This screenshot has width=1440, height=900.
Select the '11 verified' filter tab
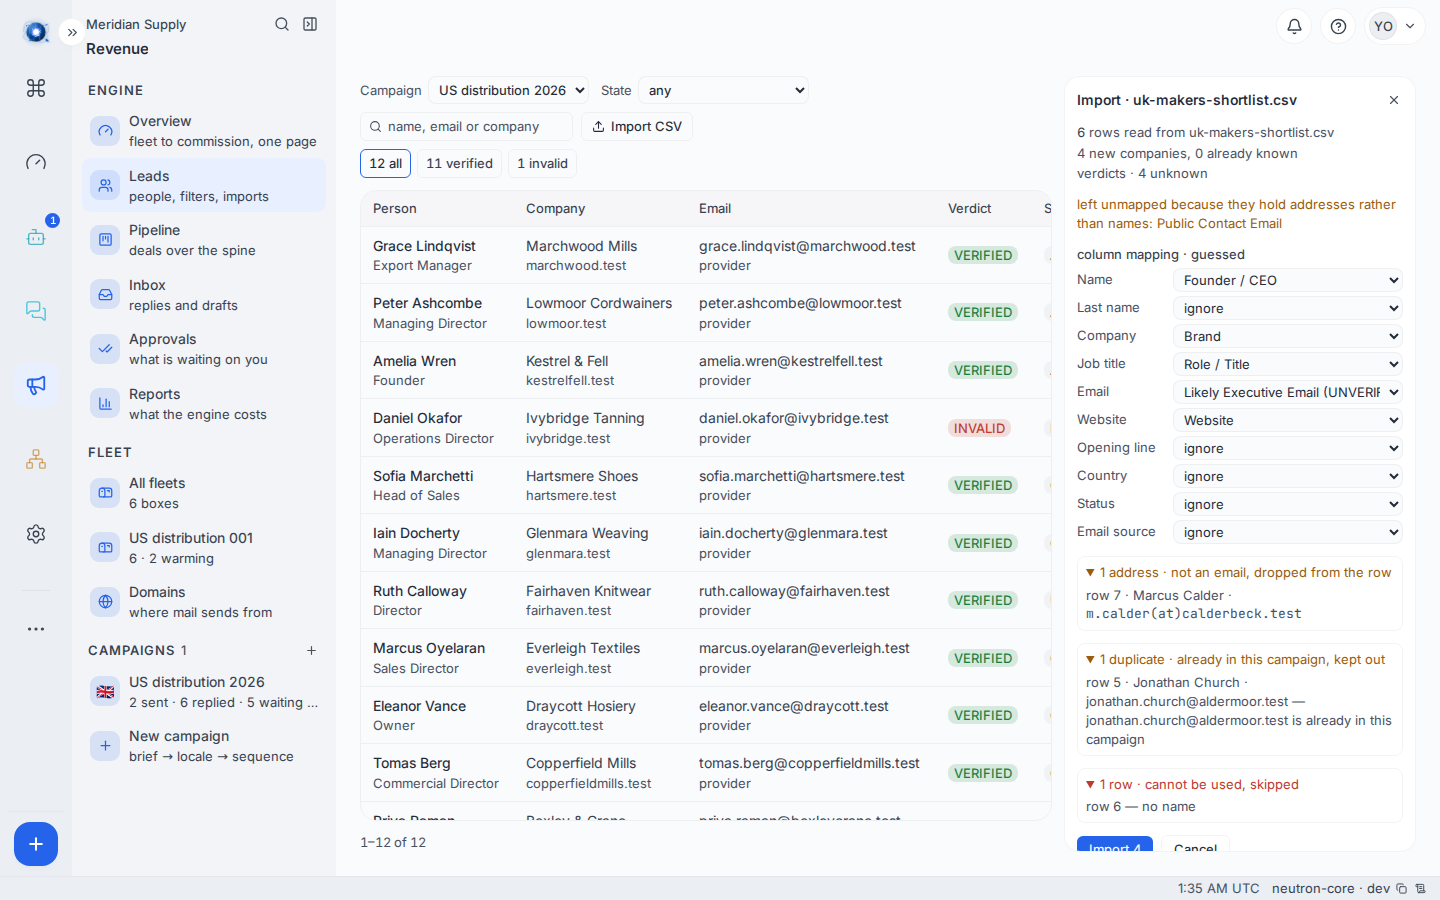(x=459, y=163)
